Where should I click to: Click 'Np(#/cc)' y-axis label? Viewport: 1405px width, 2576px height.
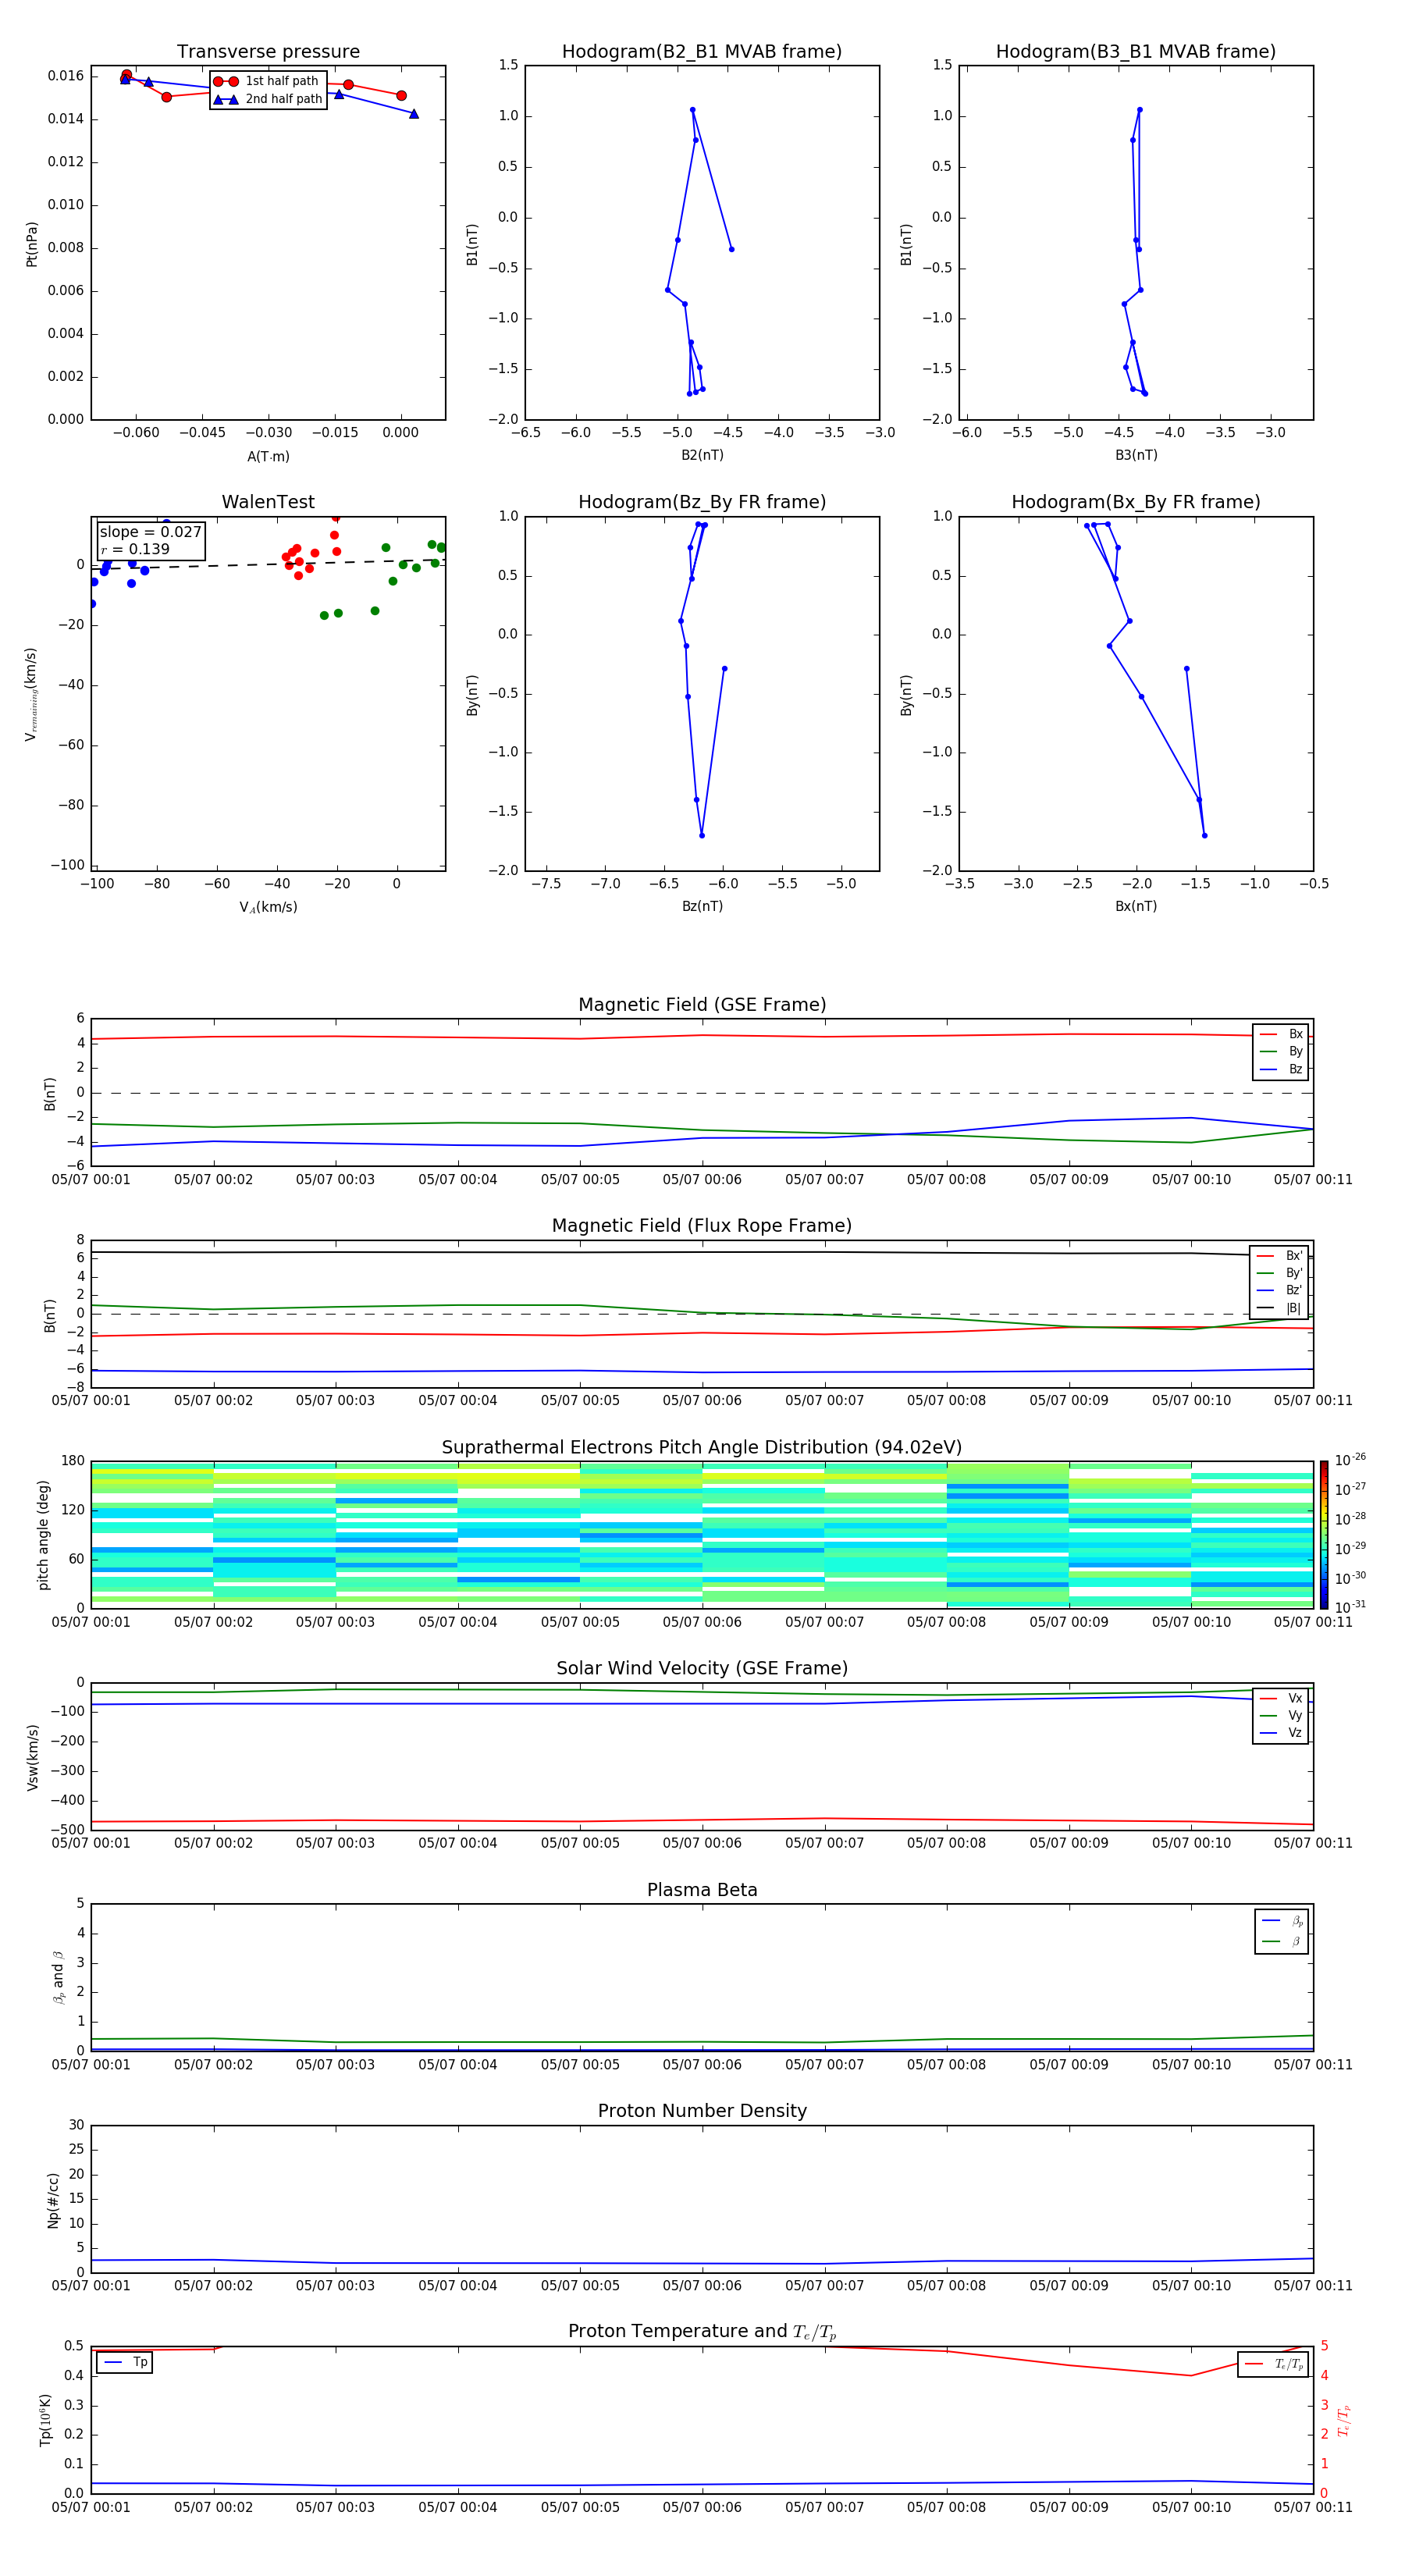[x=53, y=2200]
